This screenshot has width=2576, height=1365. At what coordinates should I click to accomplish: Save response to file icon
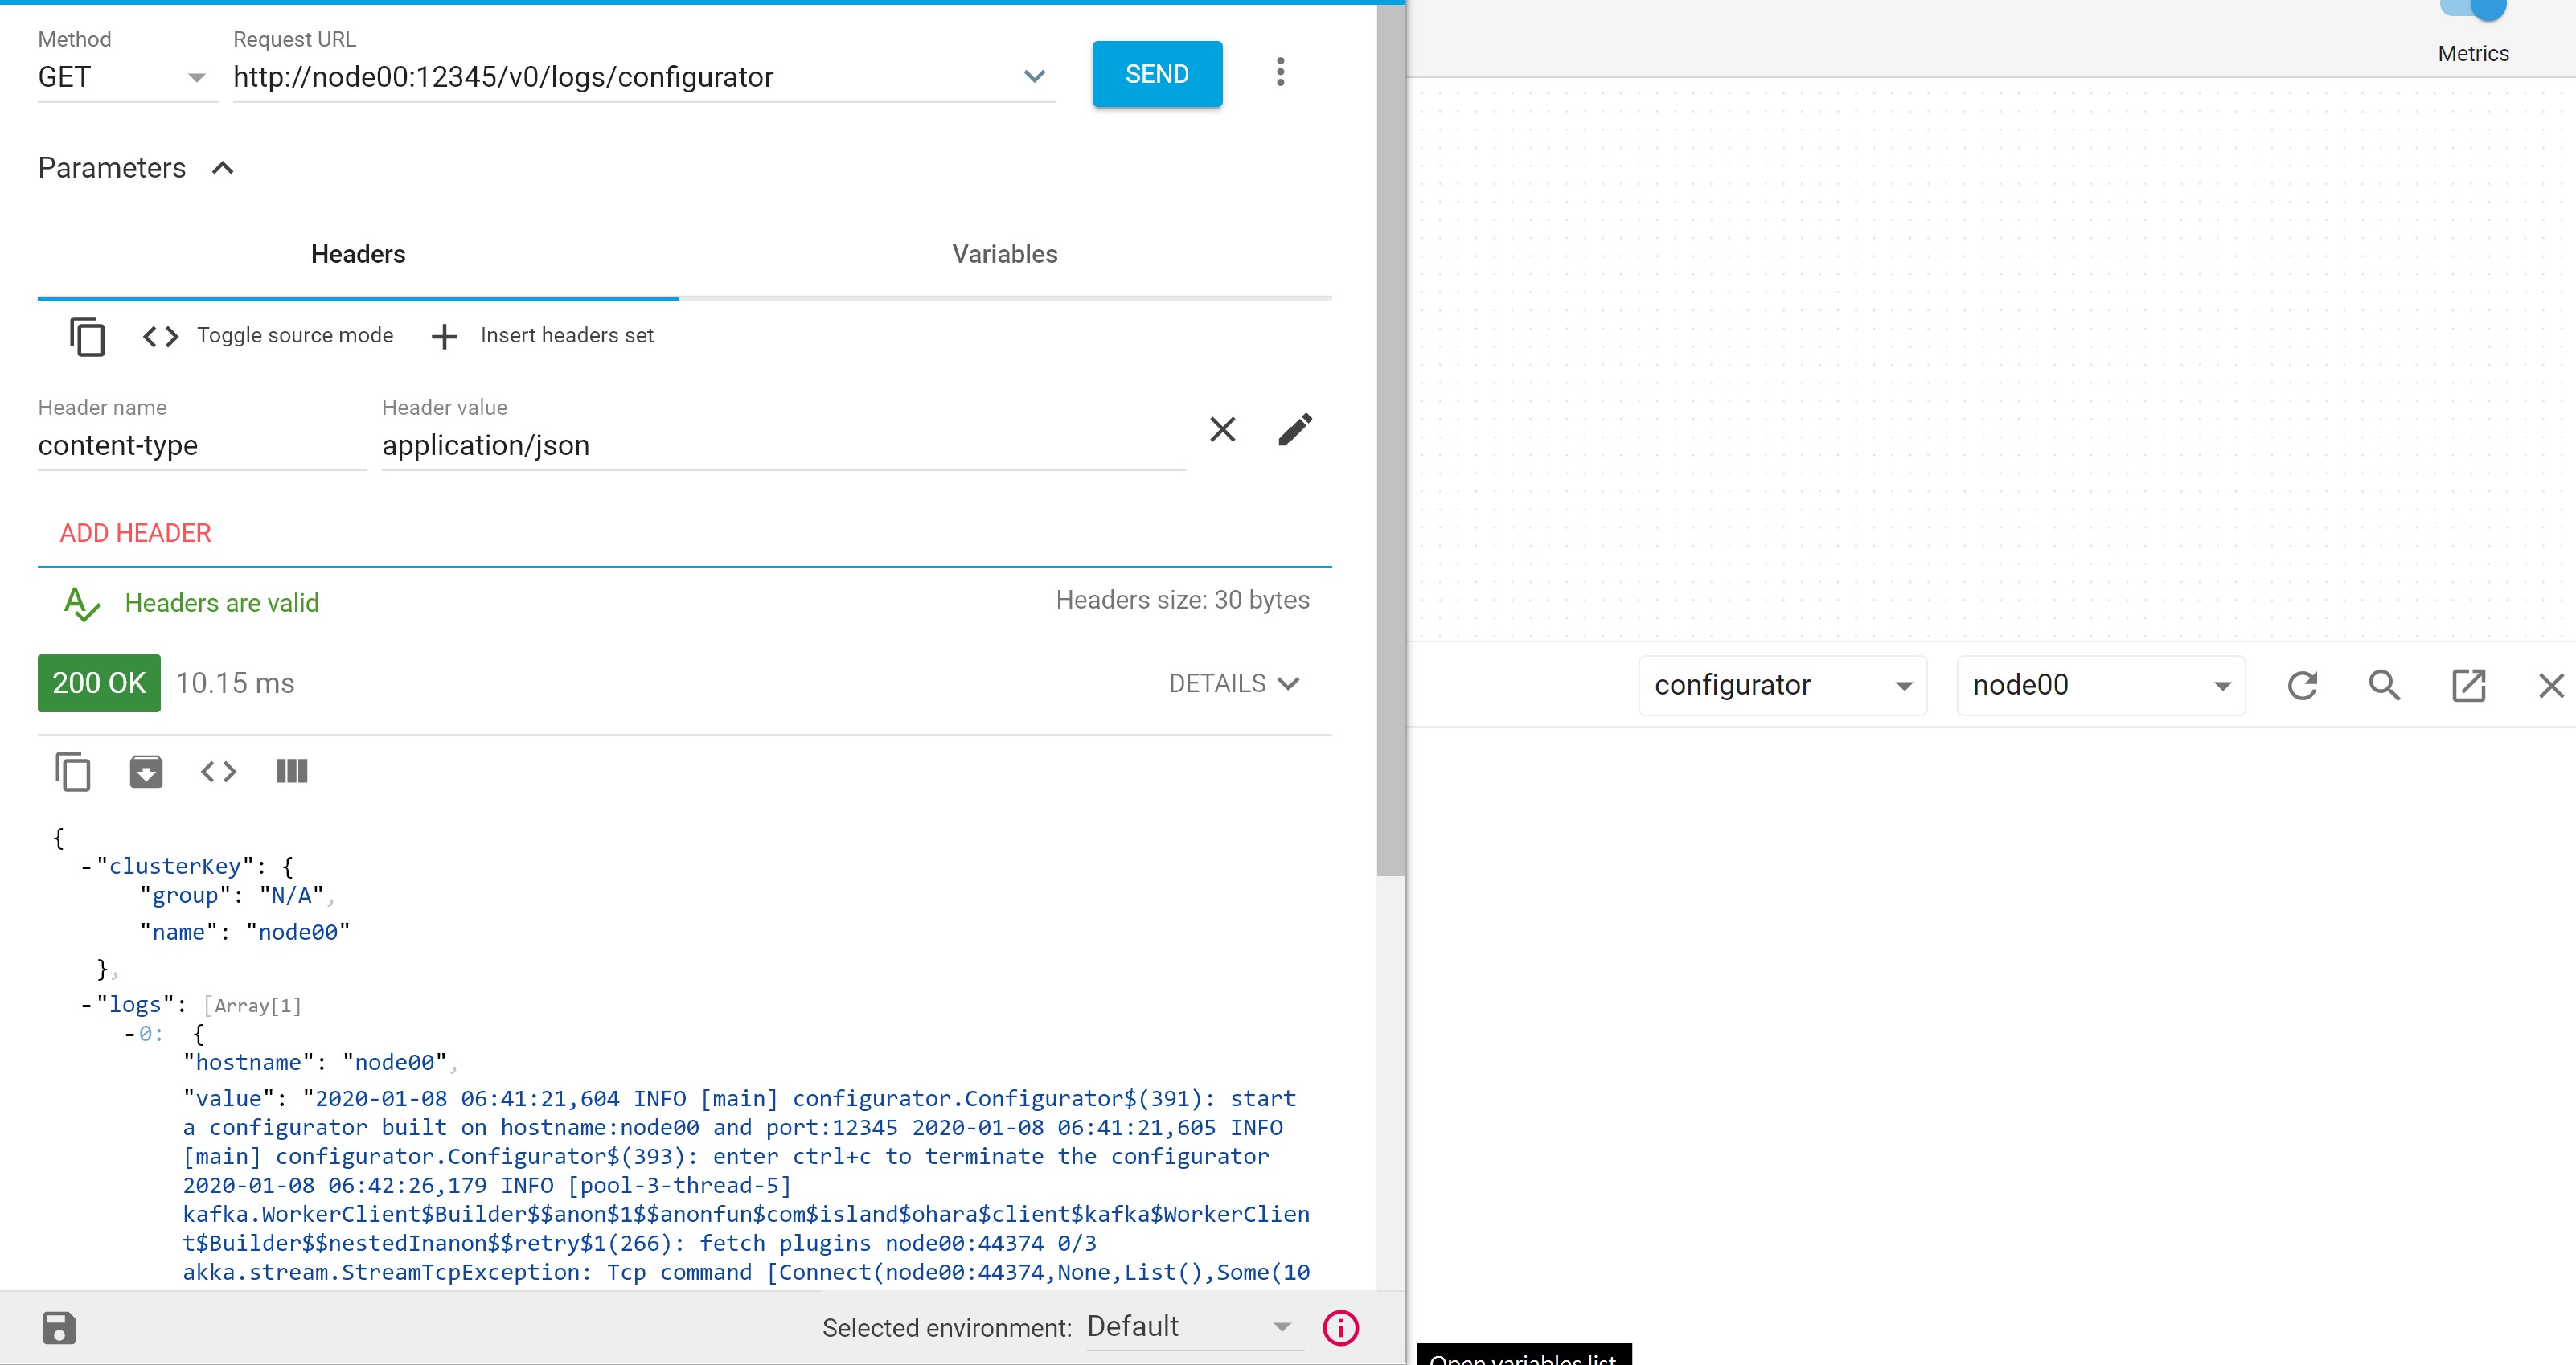point(146,771)
